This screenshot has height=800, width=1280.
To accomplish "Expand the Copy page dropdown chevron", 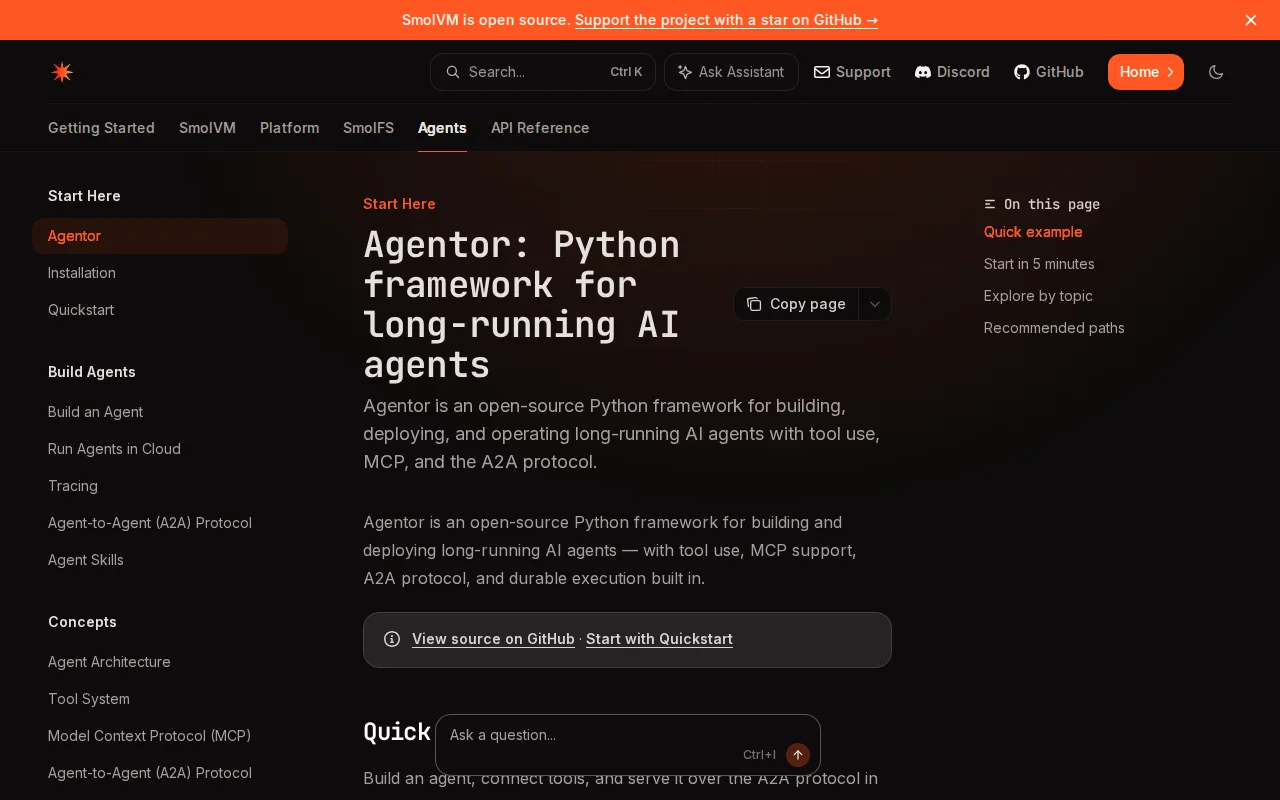I will coord(874,304).
